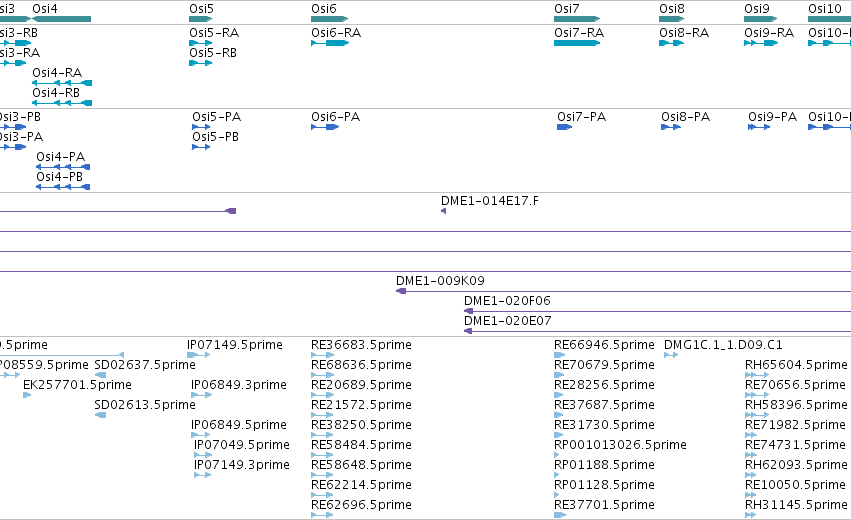Select the RE21572.5prime EST label

361,405
